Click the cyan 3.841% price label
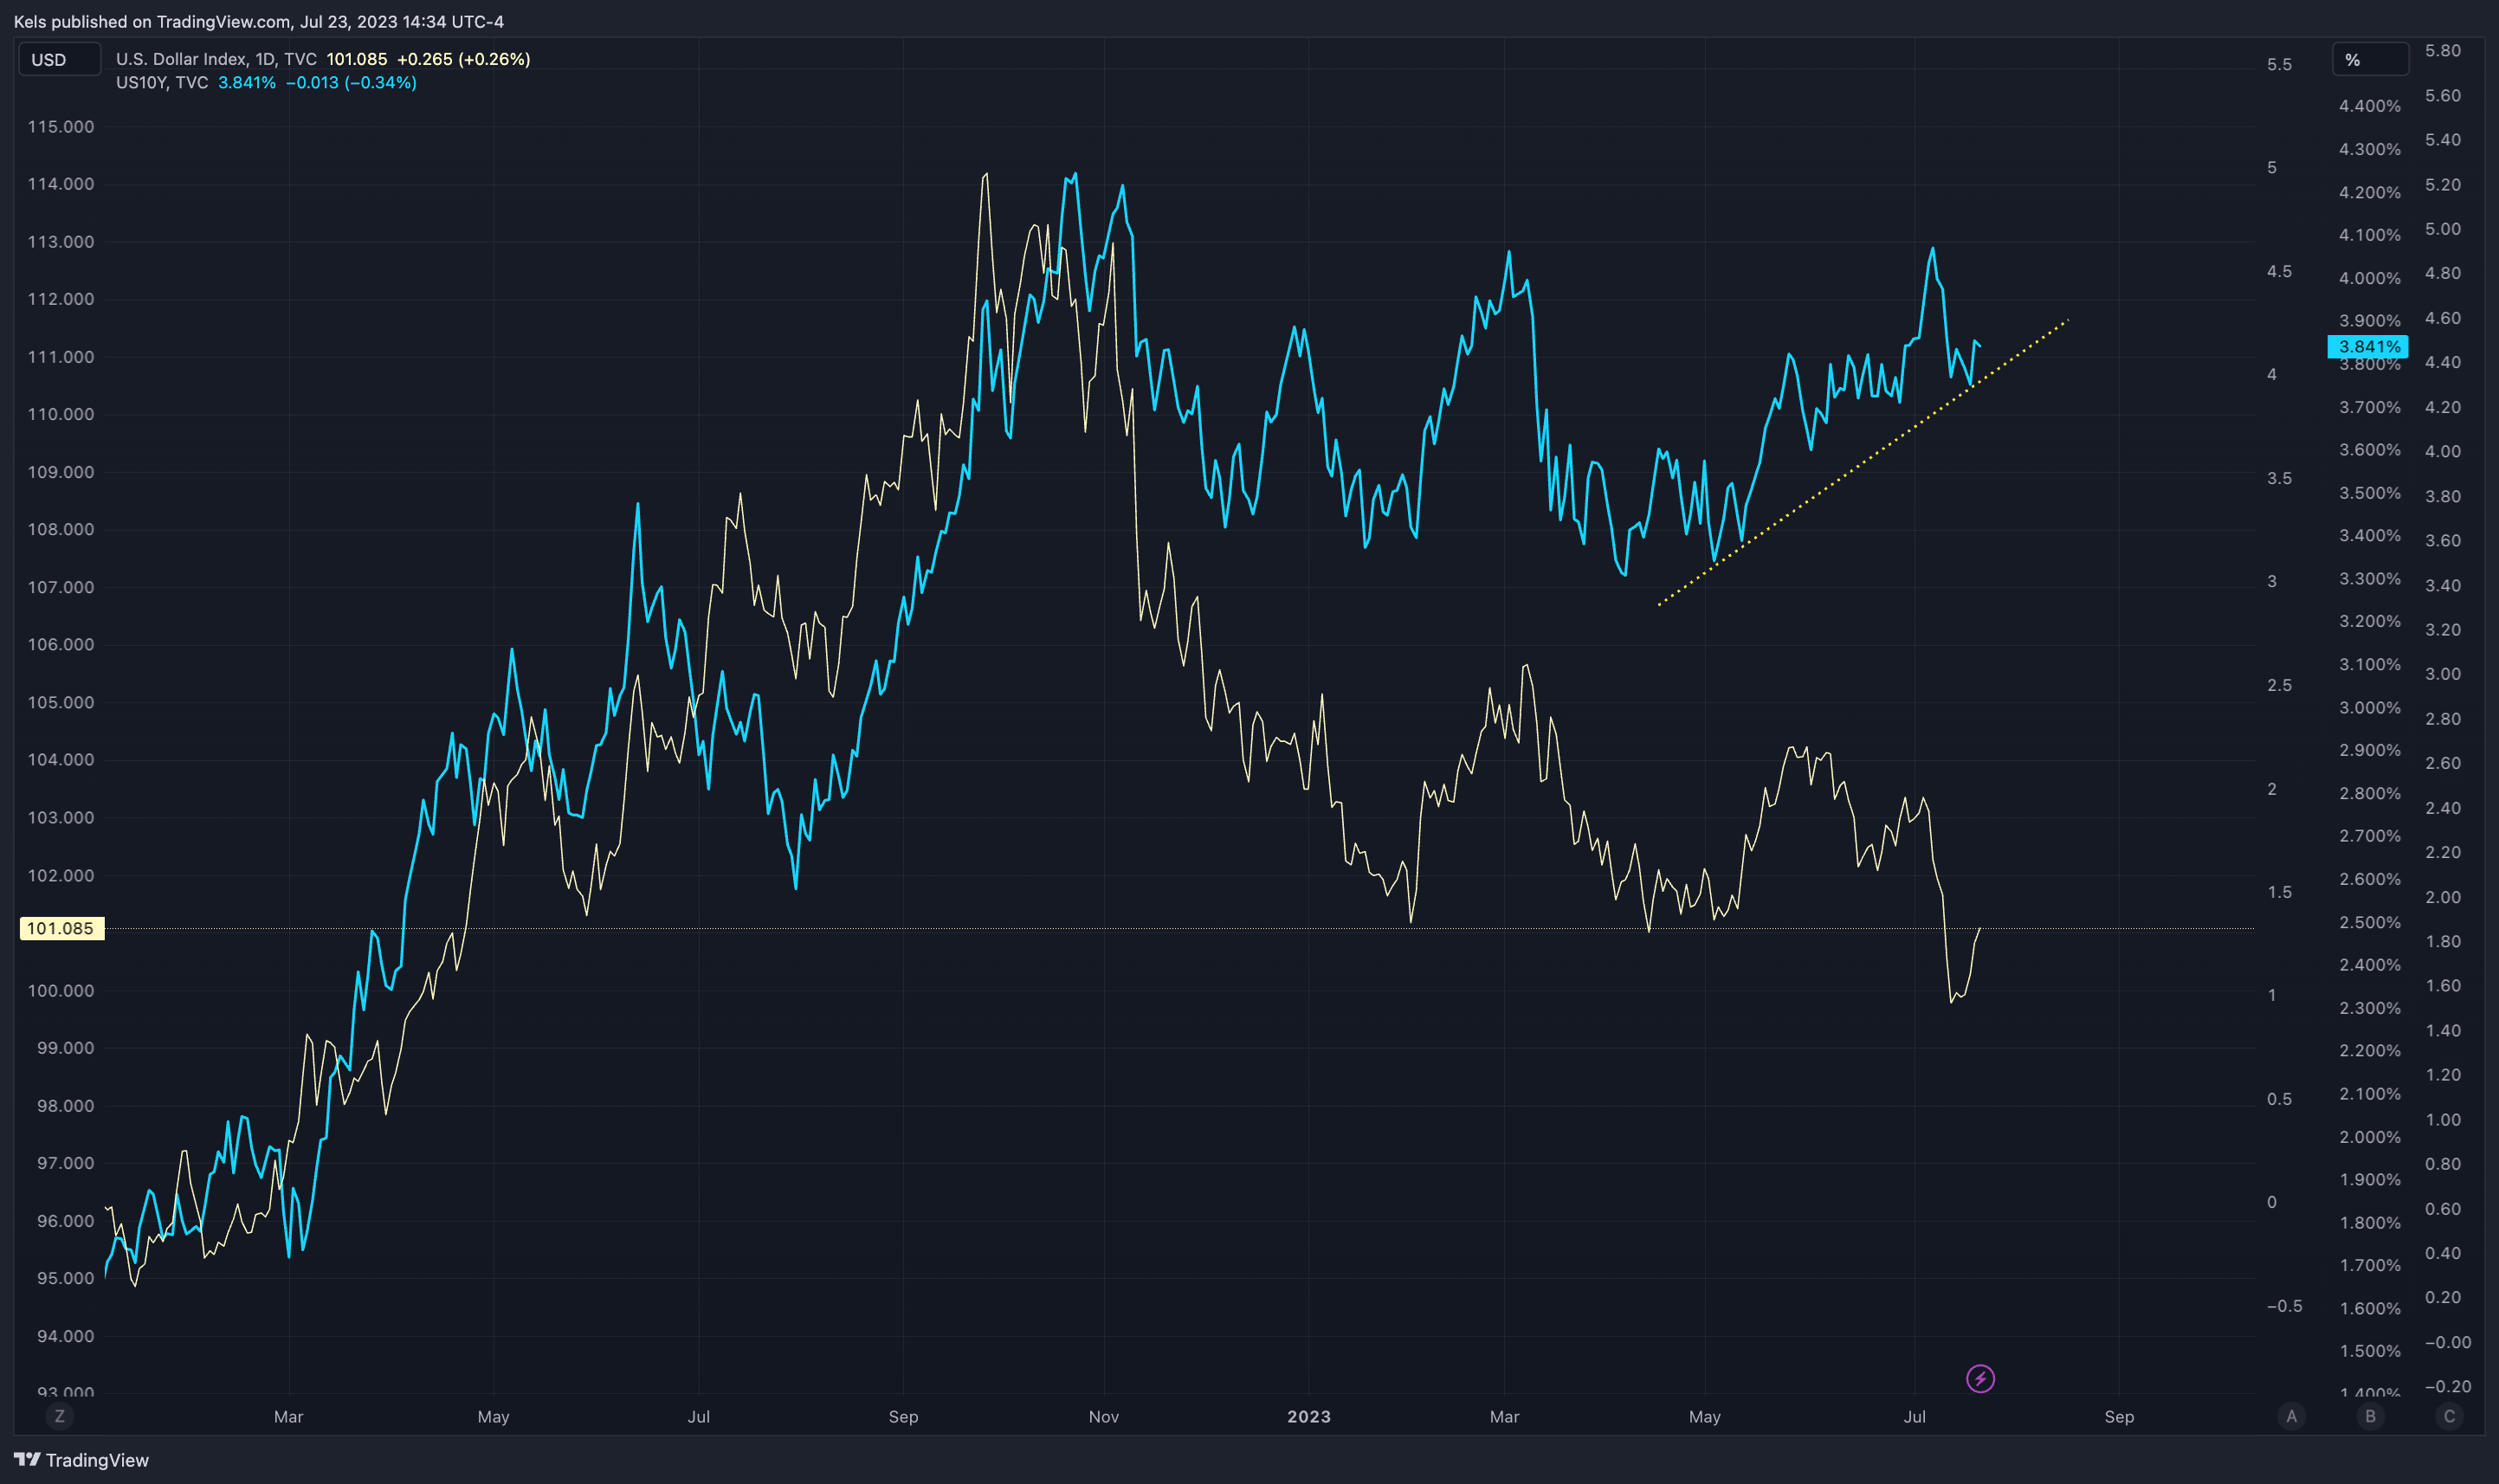The width and height of the screenshot is (2499, 1484). pyautogui.click(x=2368, y=347)
